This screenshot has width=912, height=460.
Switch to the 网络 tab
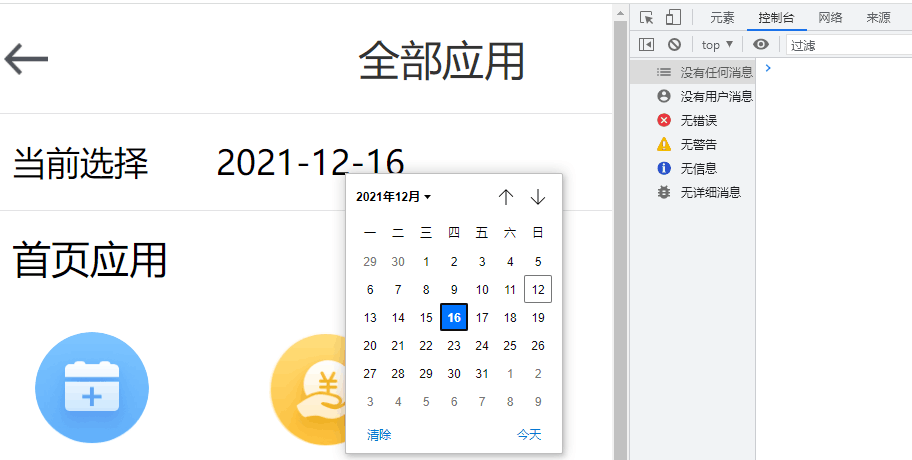(x=830, y=17)
